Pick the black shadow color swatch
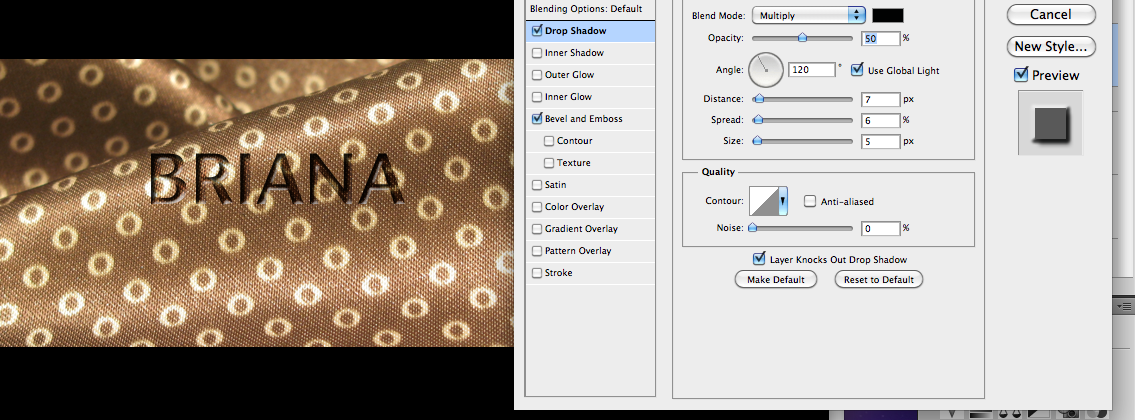The width and height of the screenshot is (1135, 420). click(x=888, y=15)
